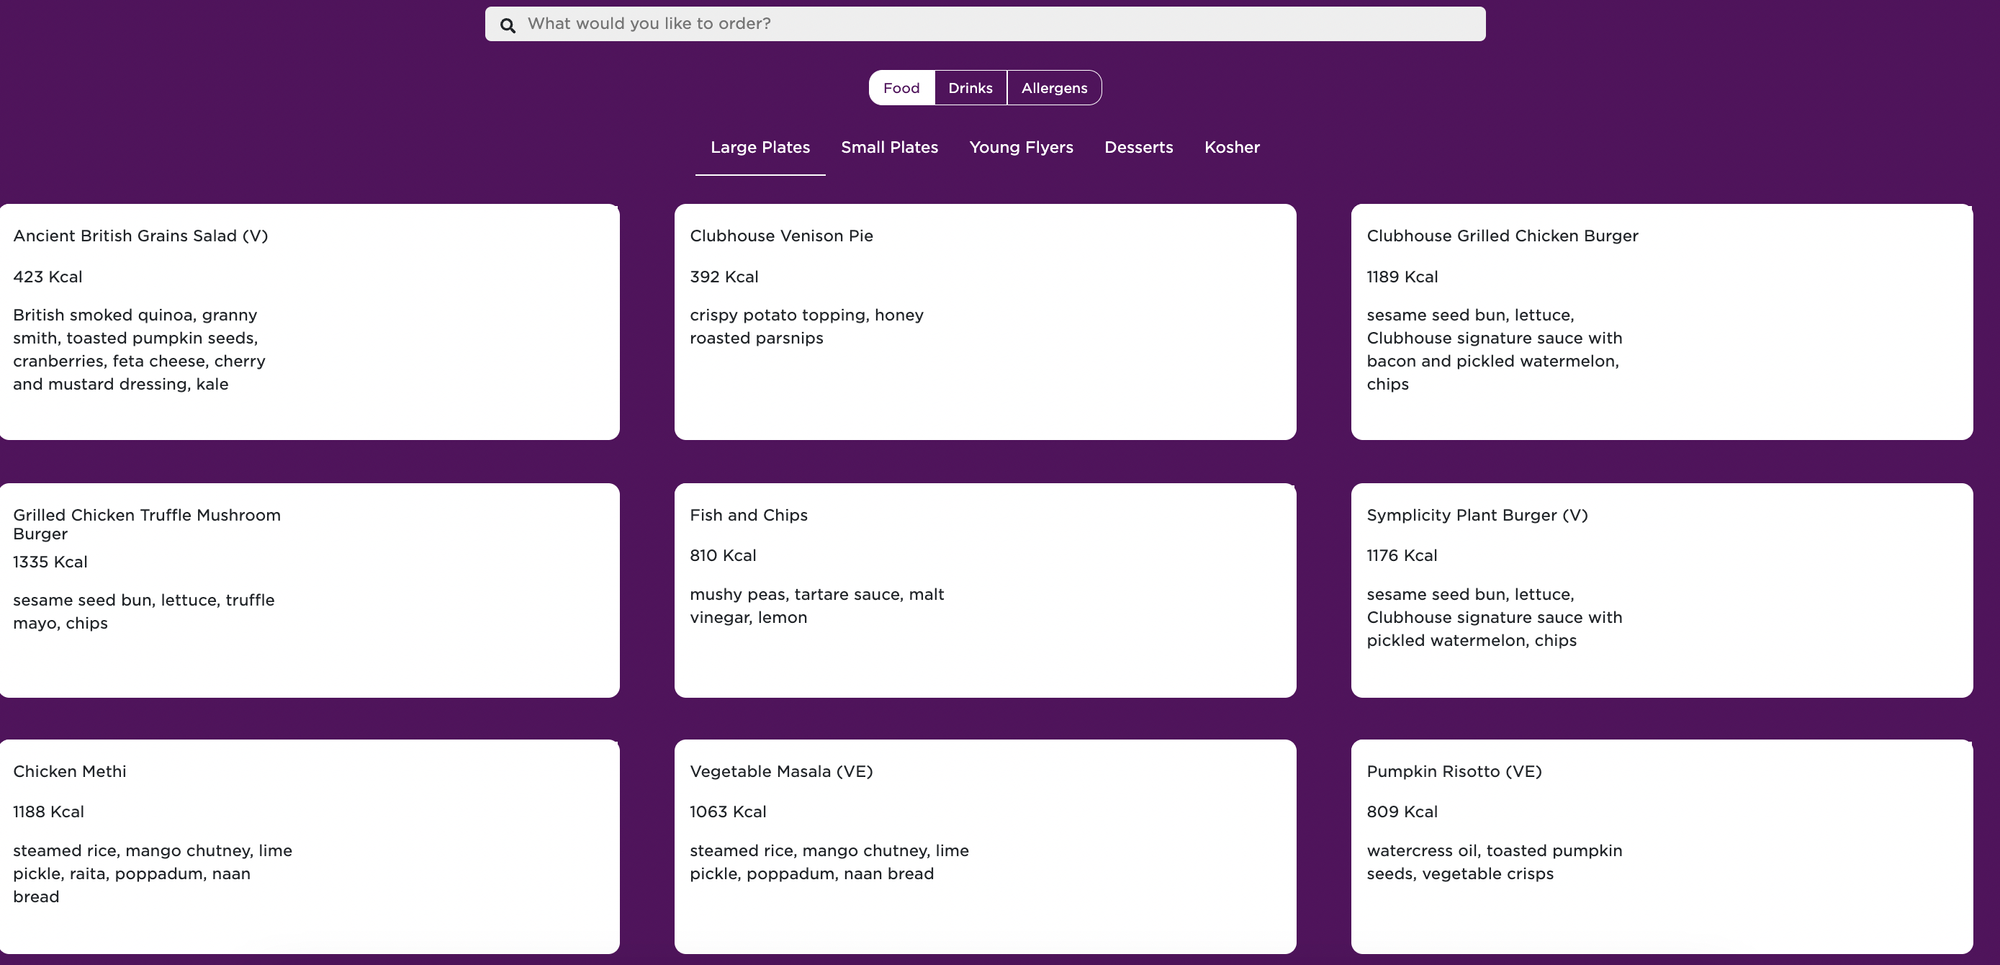Choose the Symplicity Plant Burger card
2000x965 pixels.
(1662, 590)
